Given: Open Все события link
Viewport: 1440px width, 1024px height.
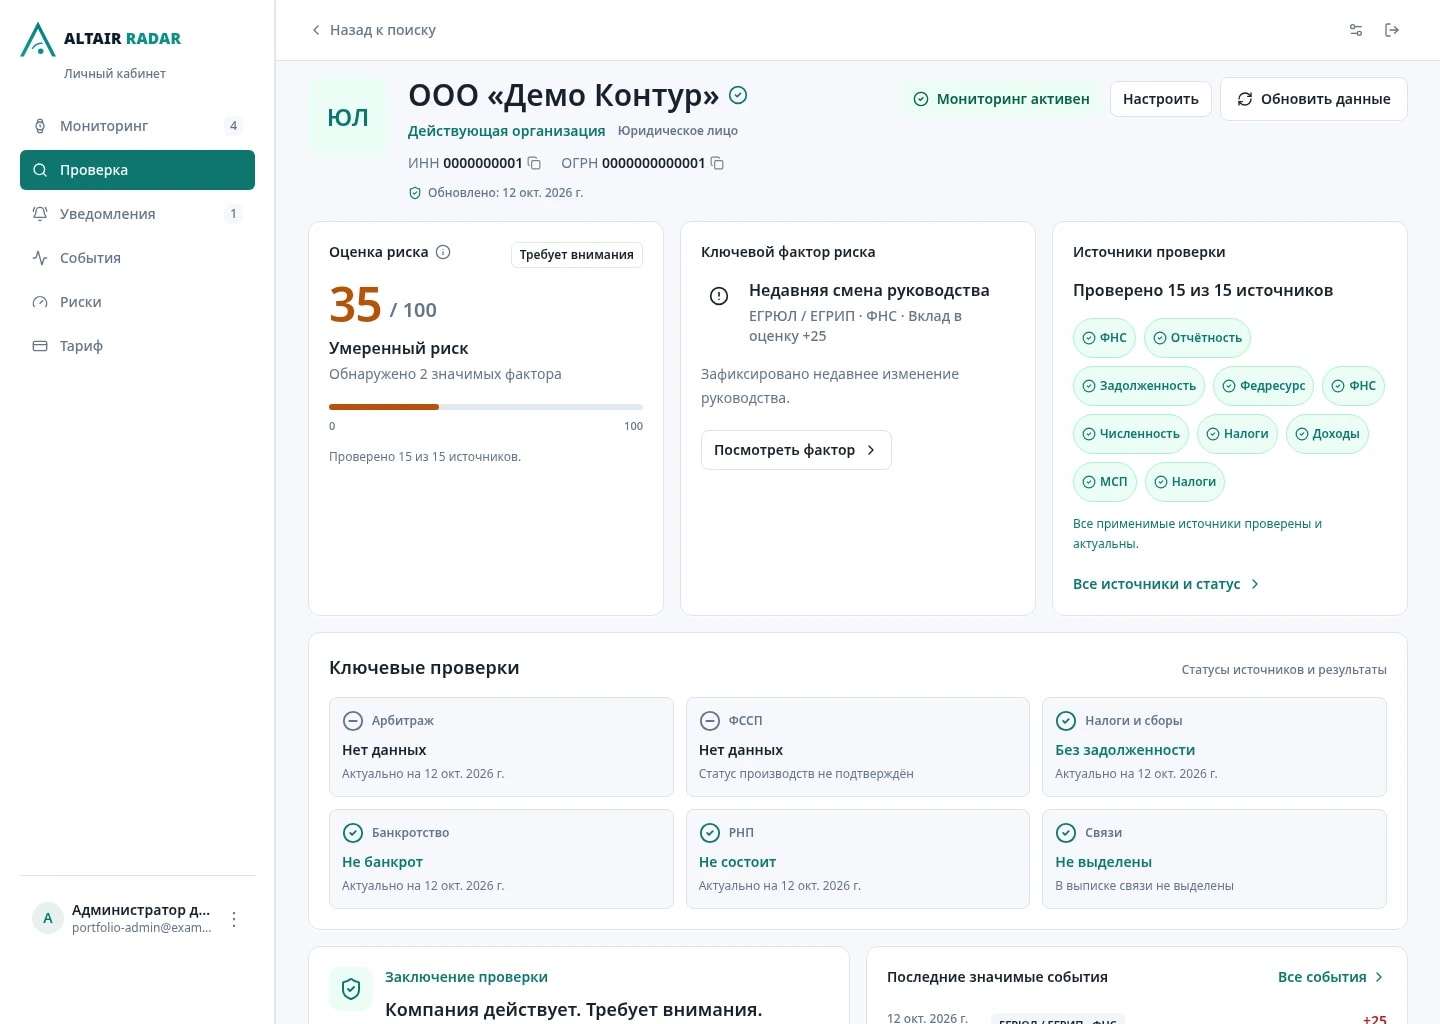Looking at the screenshot, I should tap(1331, 977).
